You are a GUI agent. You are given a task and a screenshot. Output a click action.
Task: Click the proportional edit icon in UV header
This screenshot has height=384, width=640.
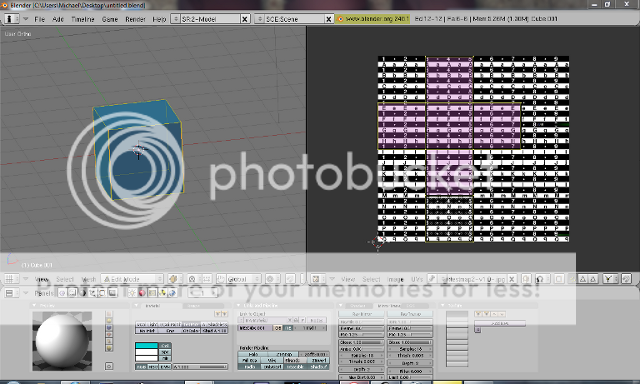[x=540, y=279]
